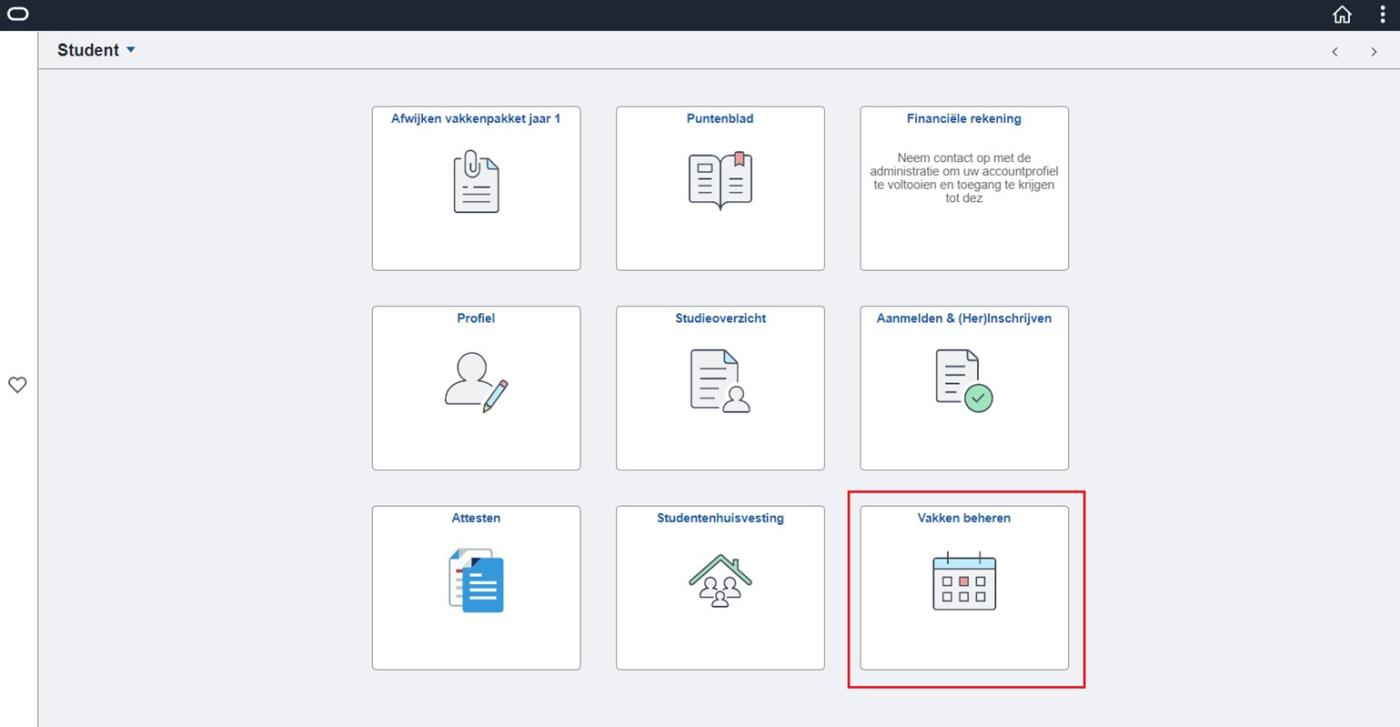
Task: Open the Studieoverzicht document icon
Action: click(x=720, y=382)
